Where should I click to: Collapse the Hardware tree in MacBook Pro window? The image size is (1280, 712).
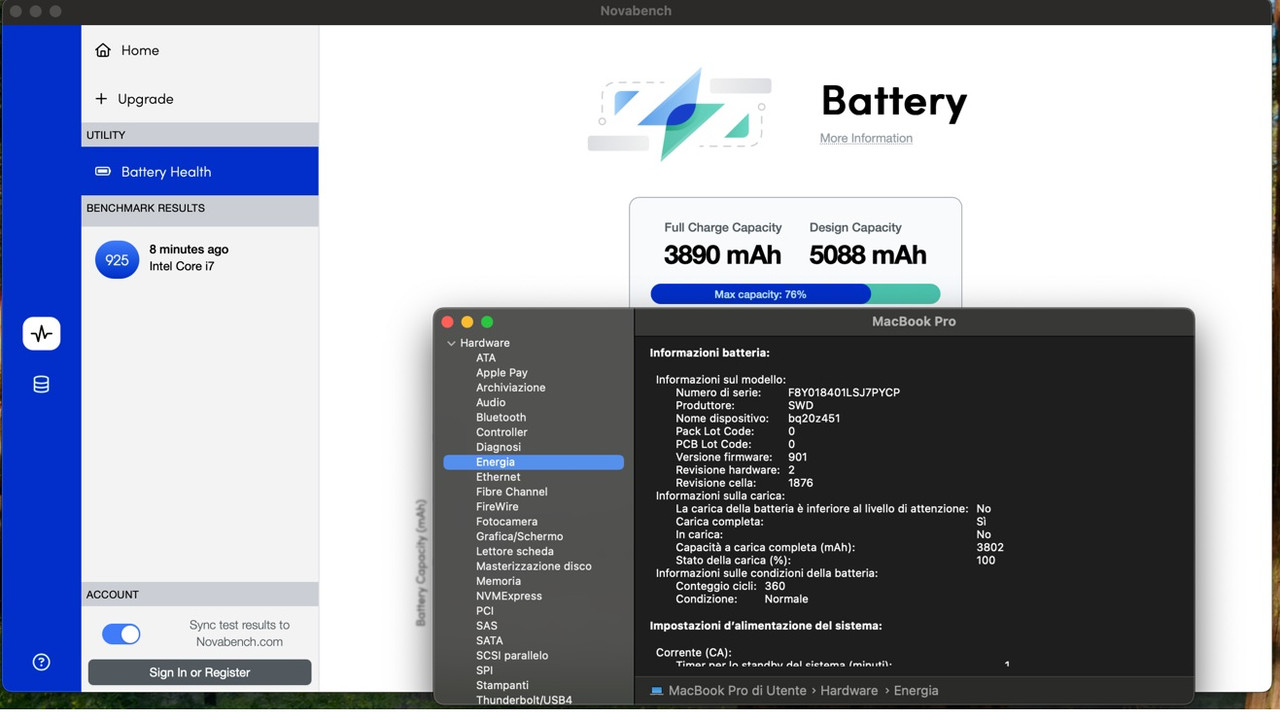click(451, 343)
